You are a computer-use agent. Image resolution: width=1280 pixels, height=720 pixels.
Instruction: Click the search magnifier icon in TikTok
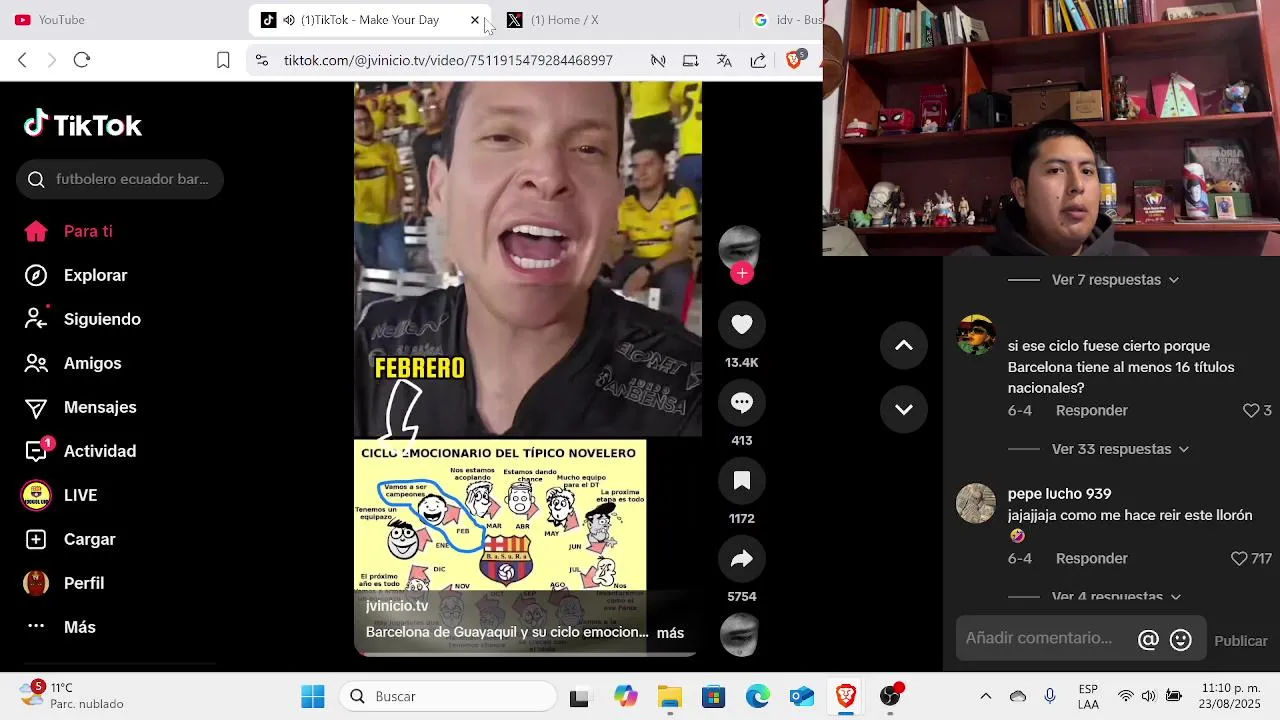tap(37, 179)
